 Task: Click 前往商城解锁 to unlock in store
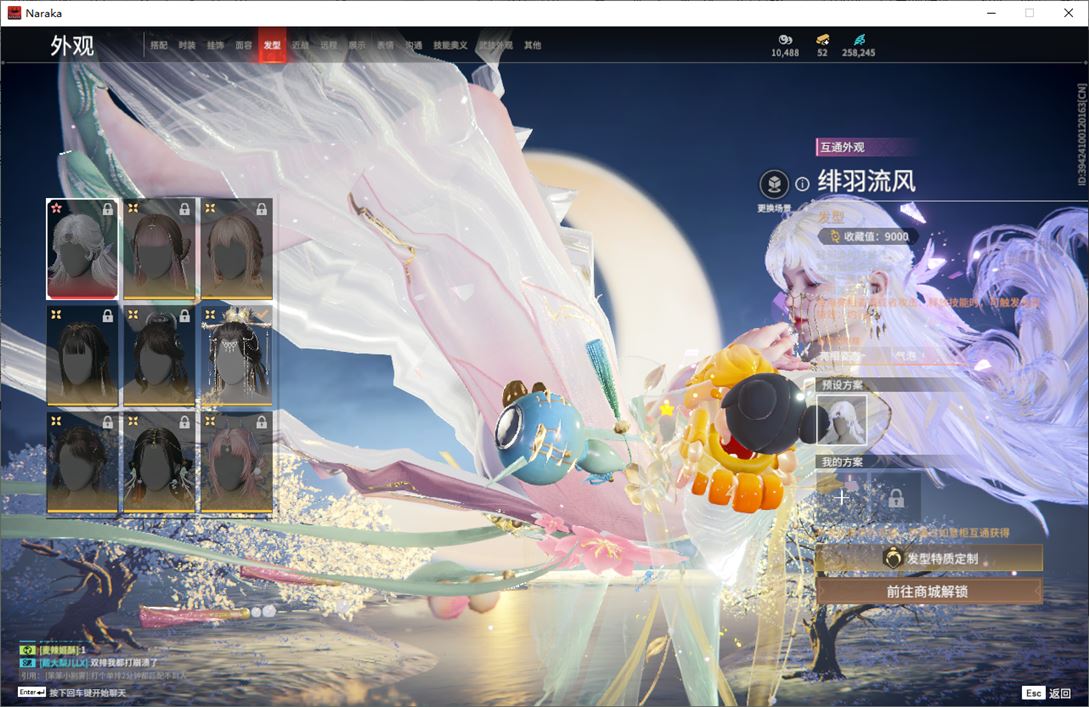point(929,591)
